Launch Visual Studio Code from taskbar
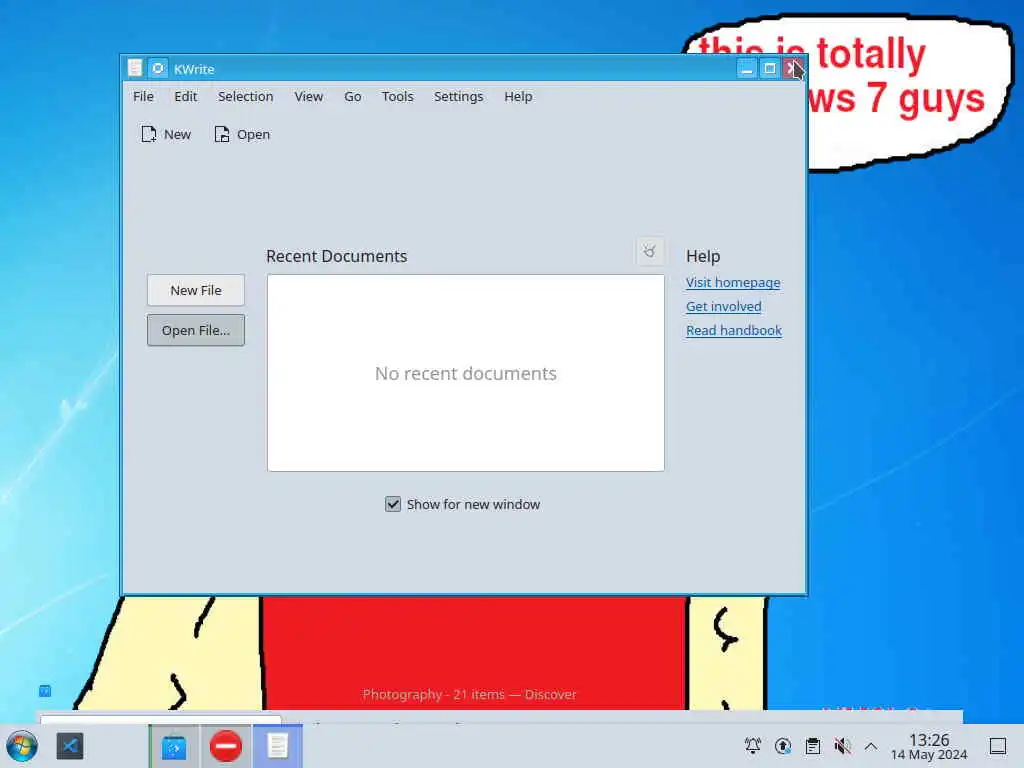Screen dimensions: 1024x768 (x=70, y=746)
